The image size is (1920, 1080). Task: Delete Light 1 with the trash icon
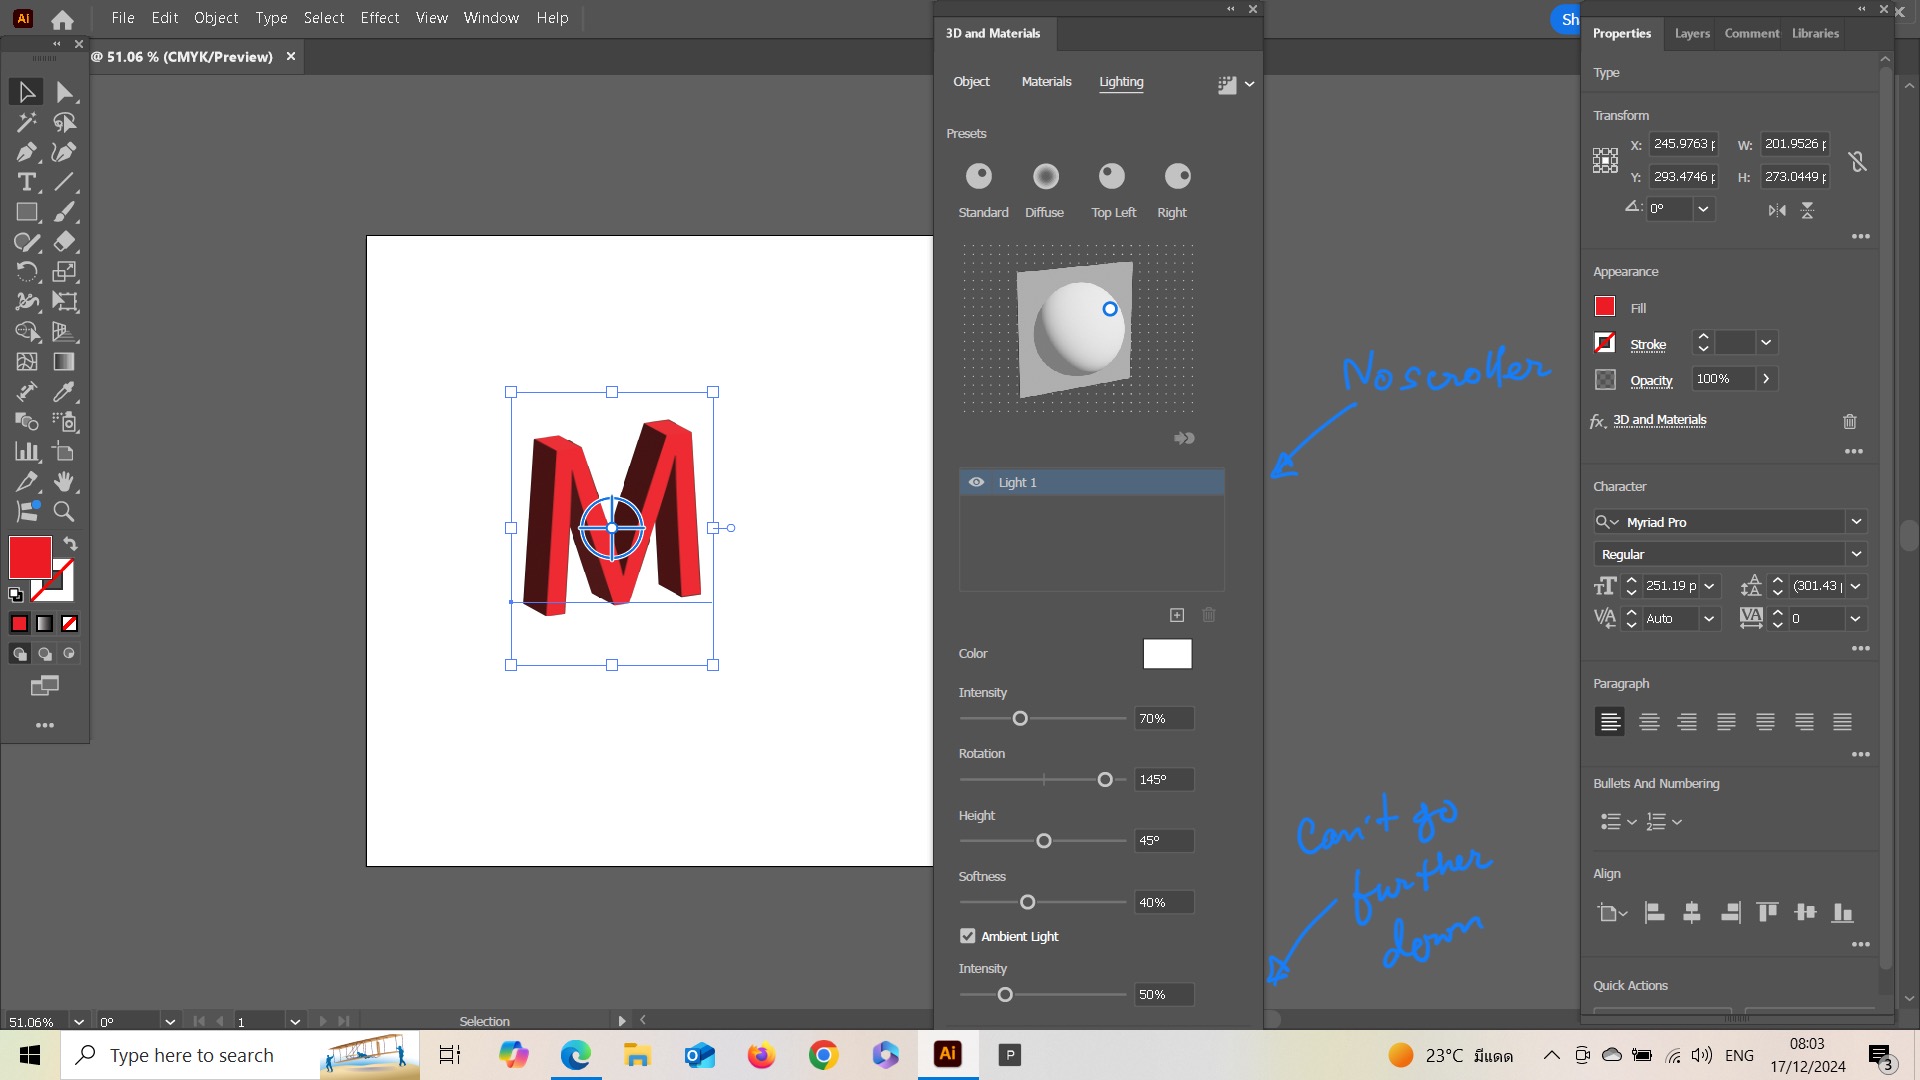point(1209,615)
